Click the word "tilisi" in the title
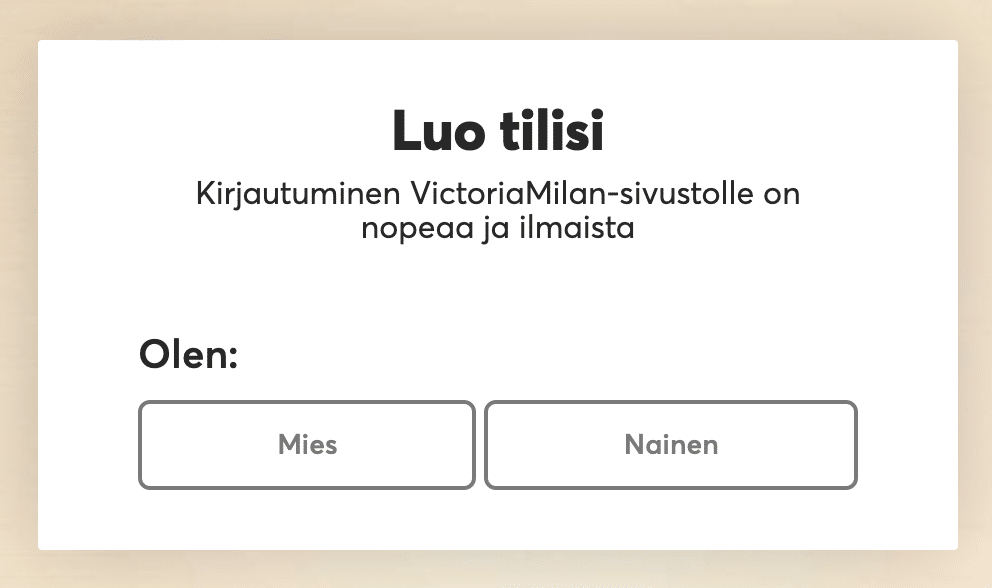992x588 pixels. coord(553,132)
